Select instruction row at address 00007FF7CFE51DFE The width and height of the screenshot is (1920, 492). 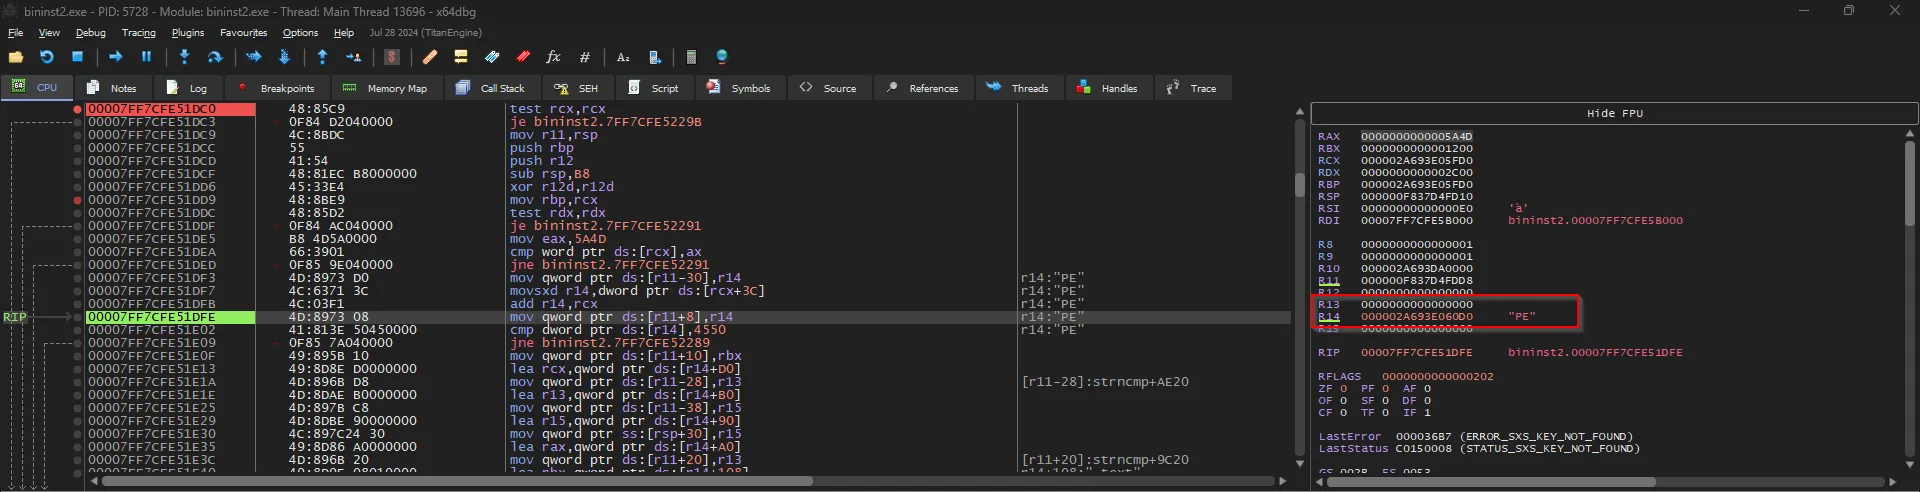[688, 317]
